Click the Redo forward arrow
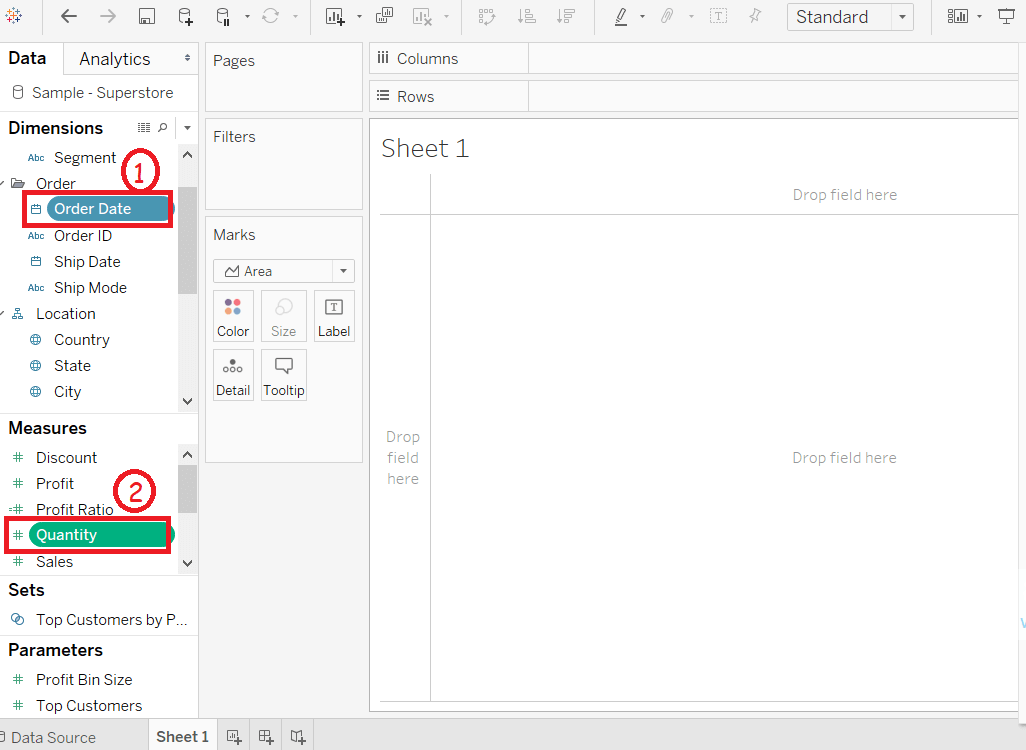 coord(107,16)
